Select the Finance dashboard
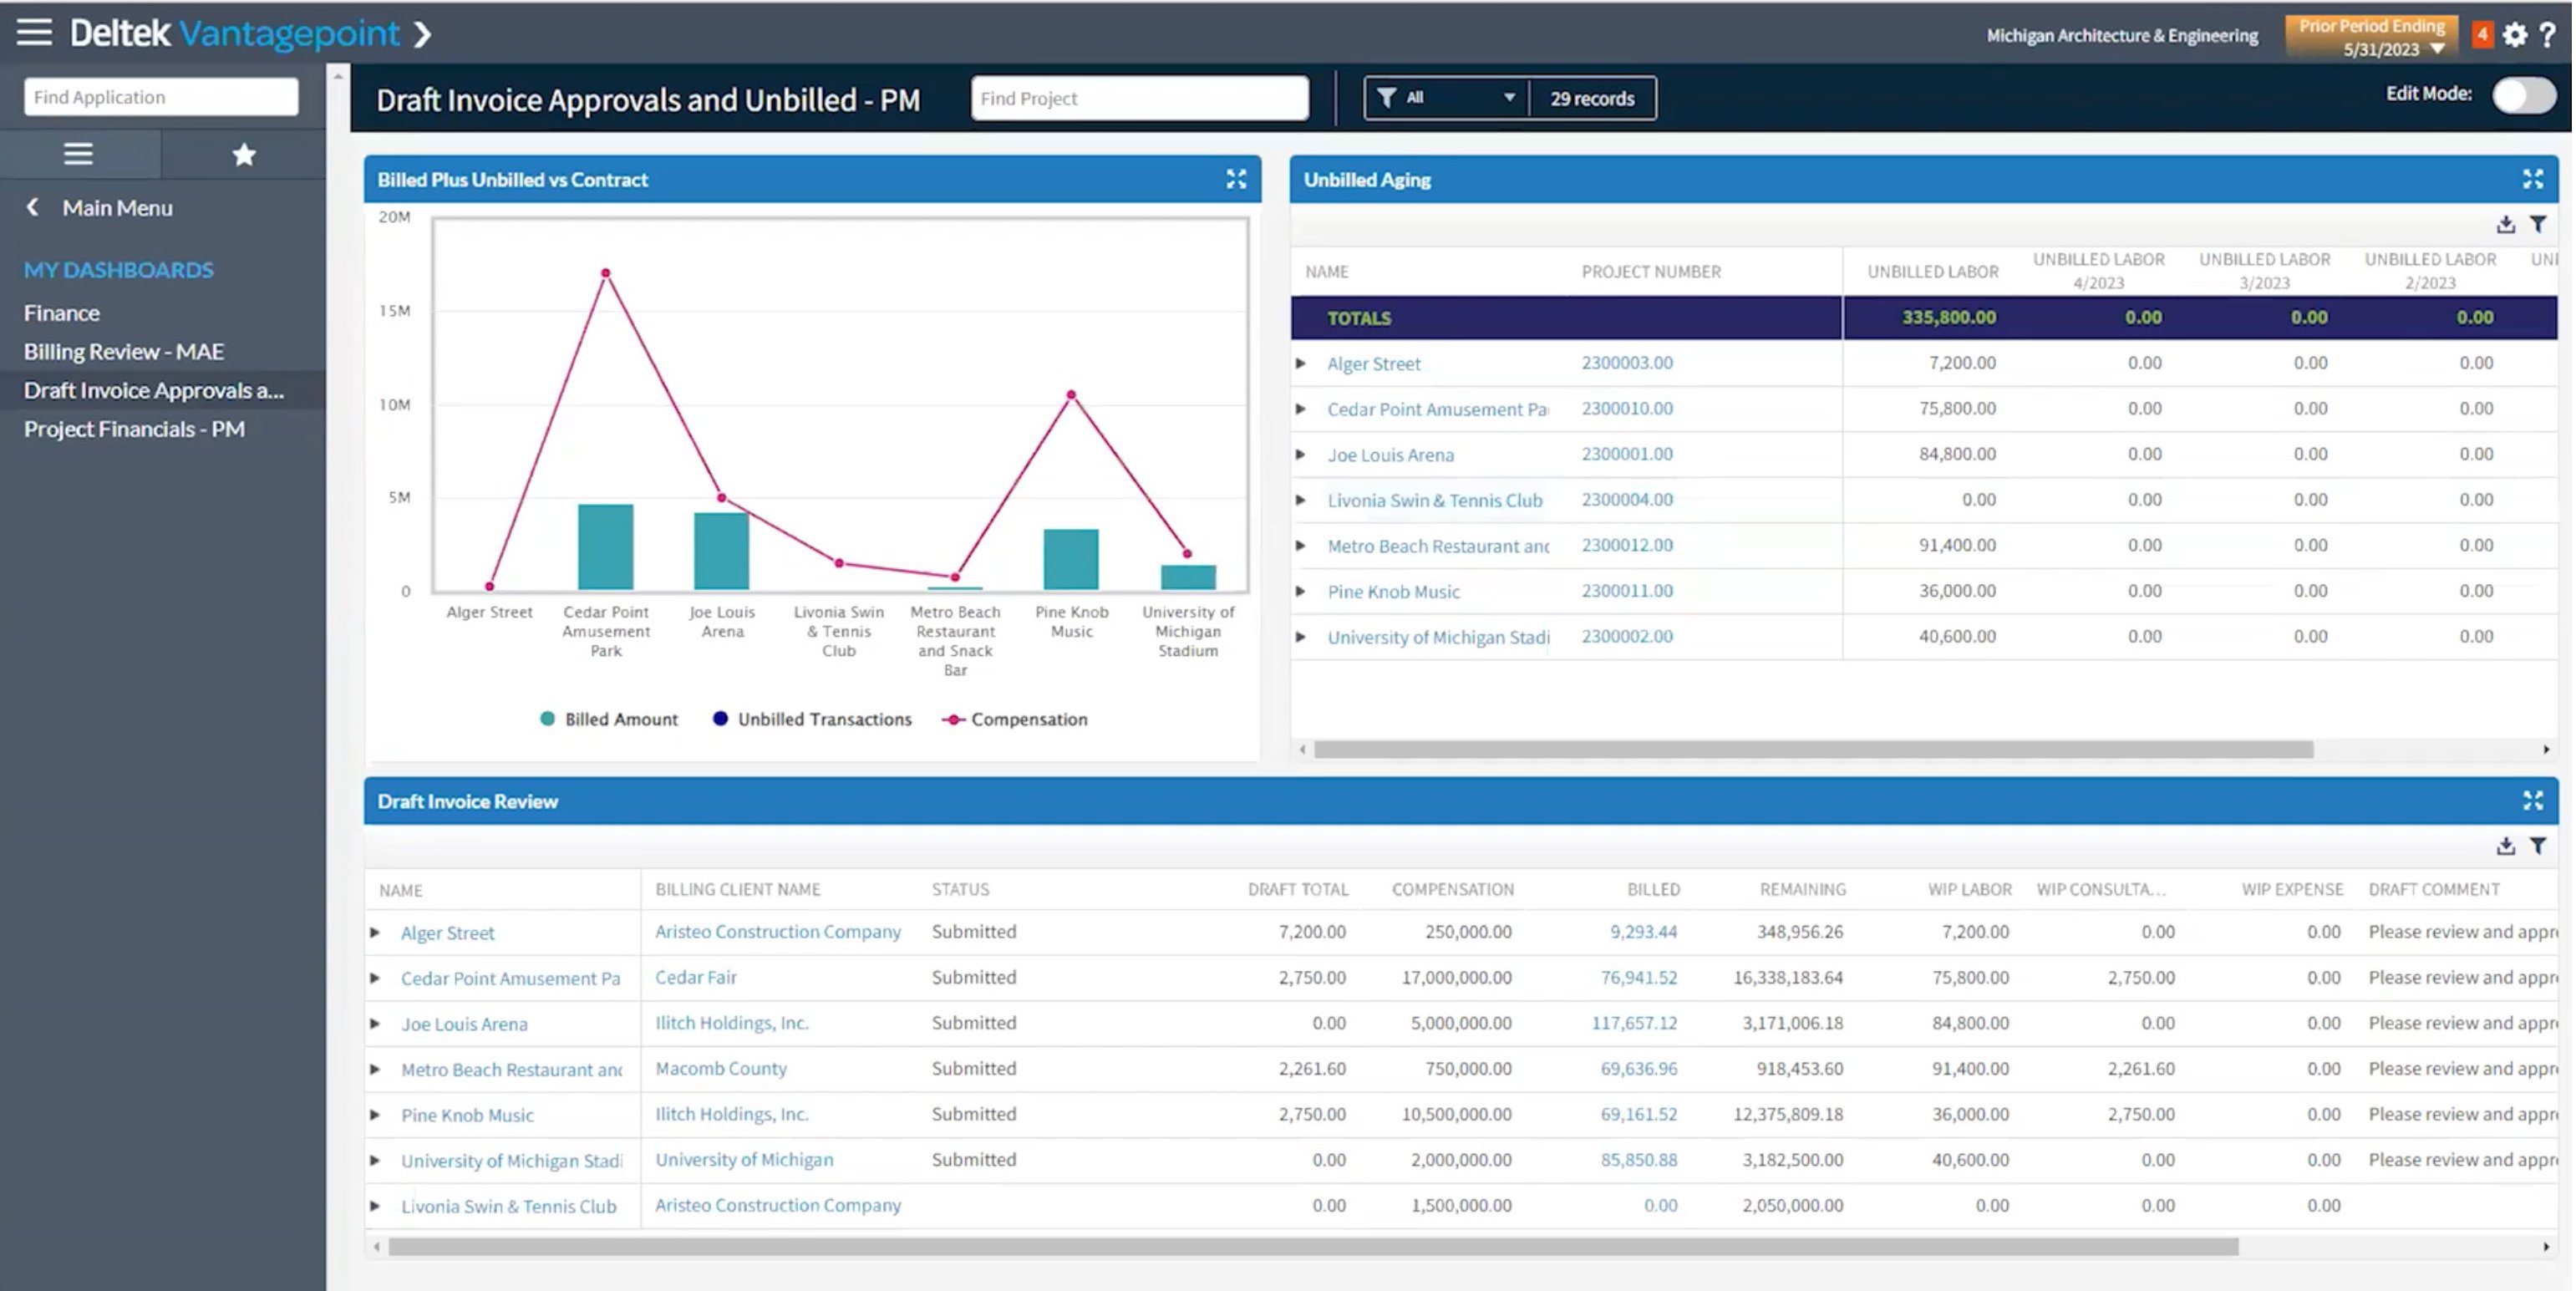This screenshot has height=1291, width=2576. click(x=62, y=312)
